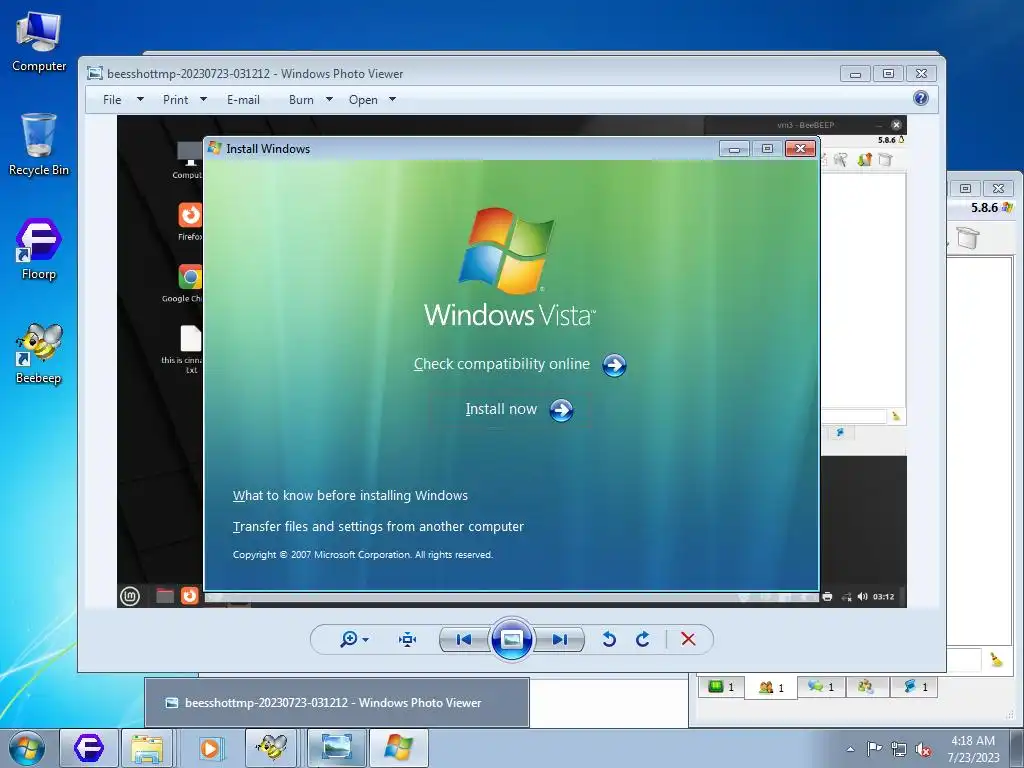Minimize the Windows Photo Viewer window
This screenshot has width=1024, height=768.
click(x=856, y=74)
